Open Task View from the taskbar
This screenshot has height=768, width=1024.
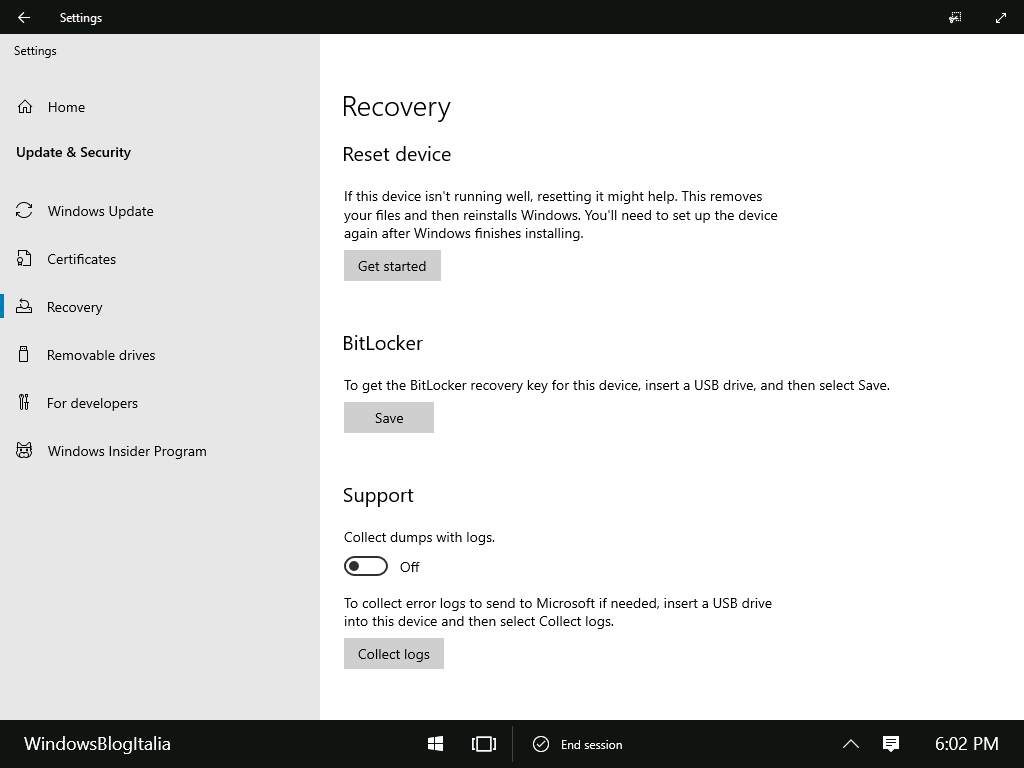click(x=484, y=744)
